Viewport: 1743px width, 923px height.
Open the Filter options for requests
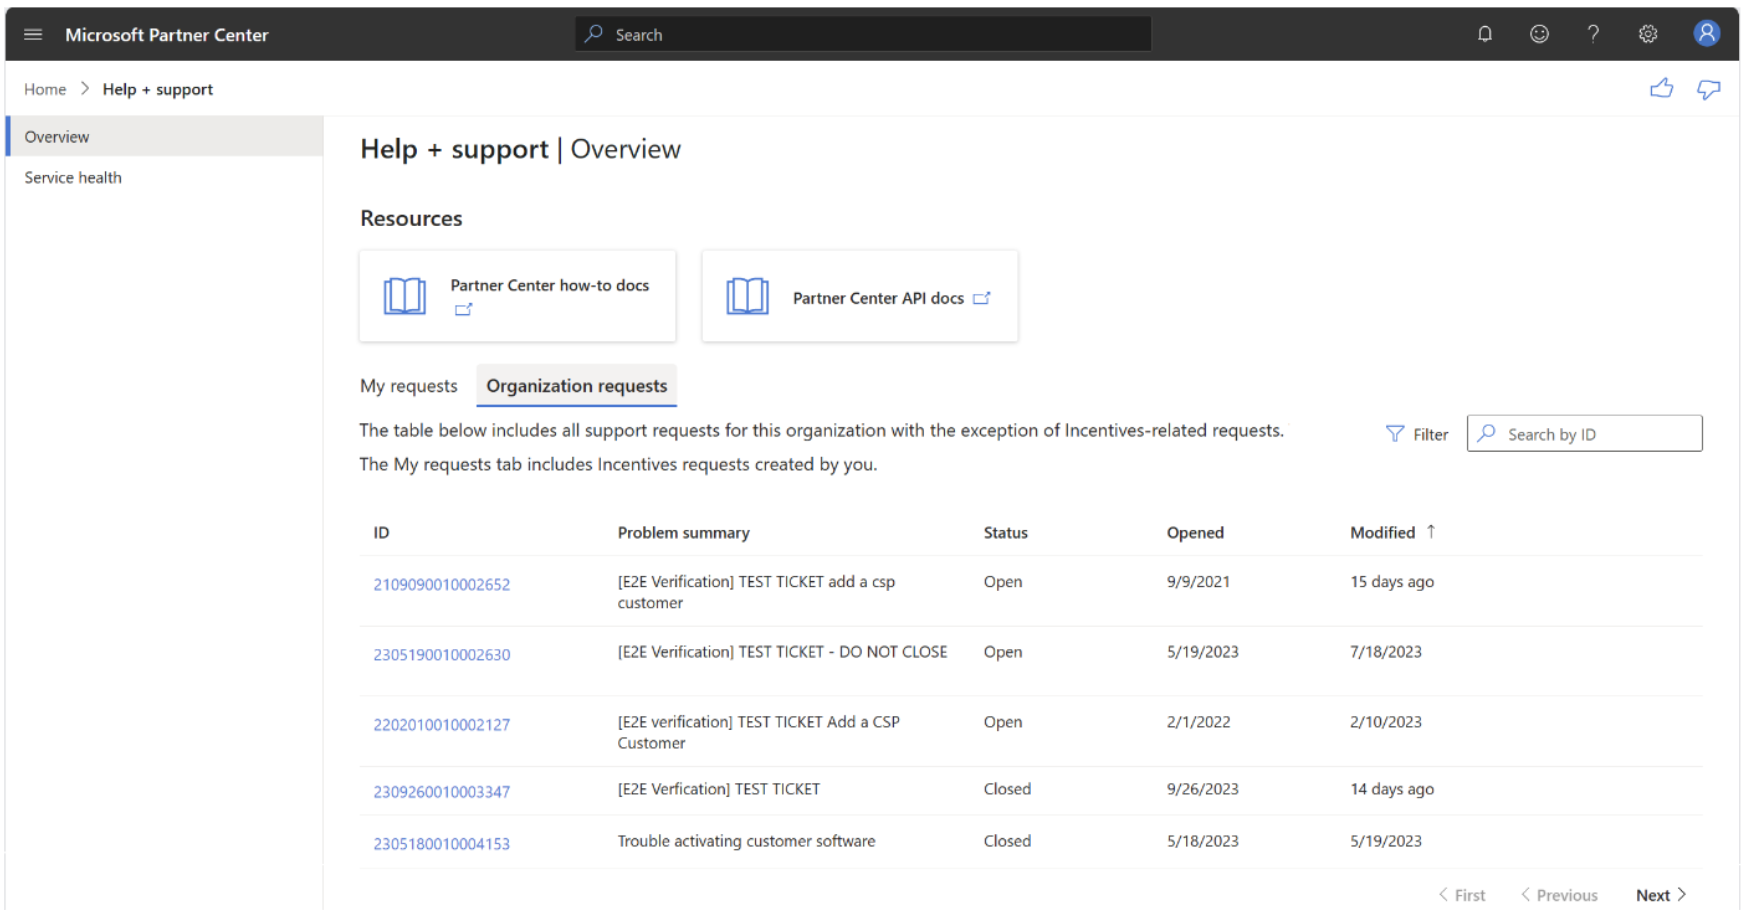1417,433
